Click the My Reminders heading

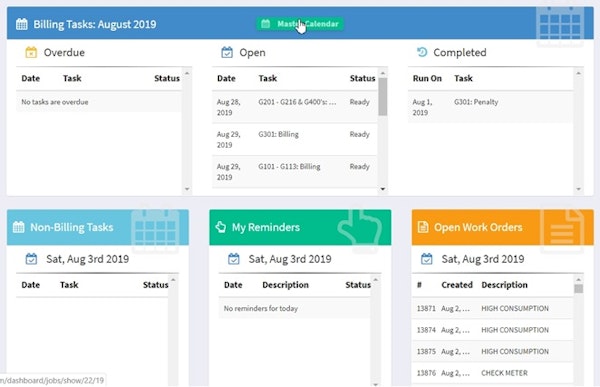point(266,227)
